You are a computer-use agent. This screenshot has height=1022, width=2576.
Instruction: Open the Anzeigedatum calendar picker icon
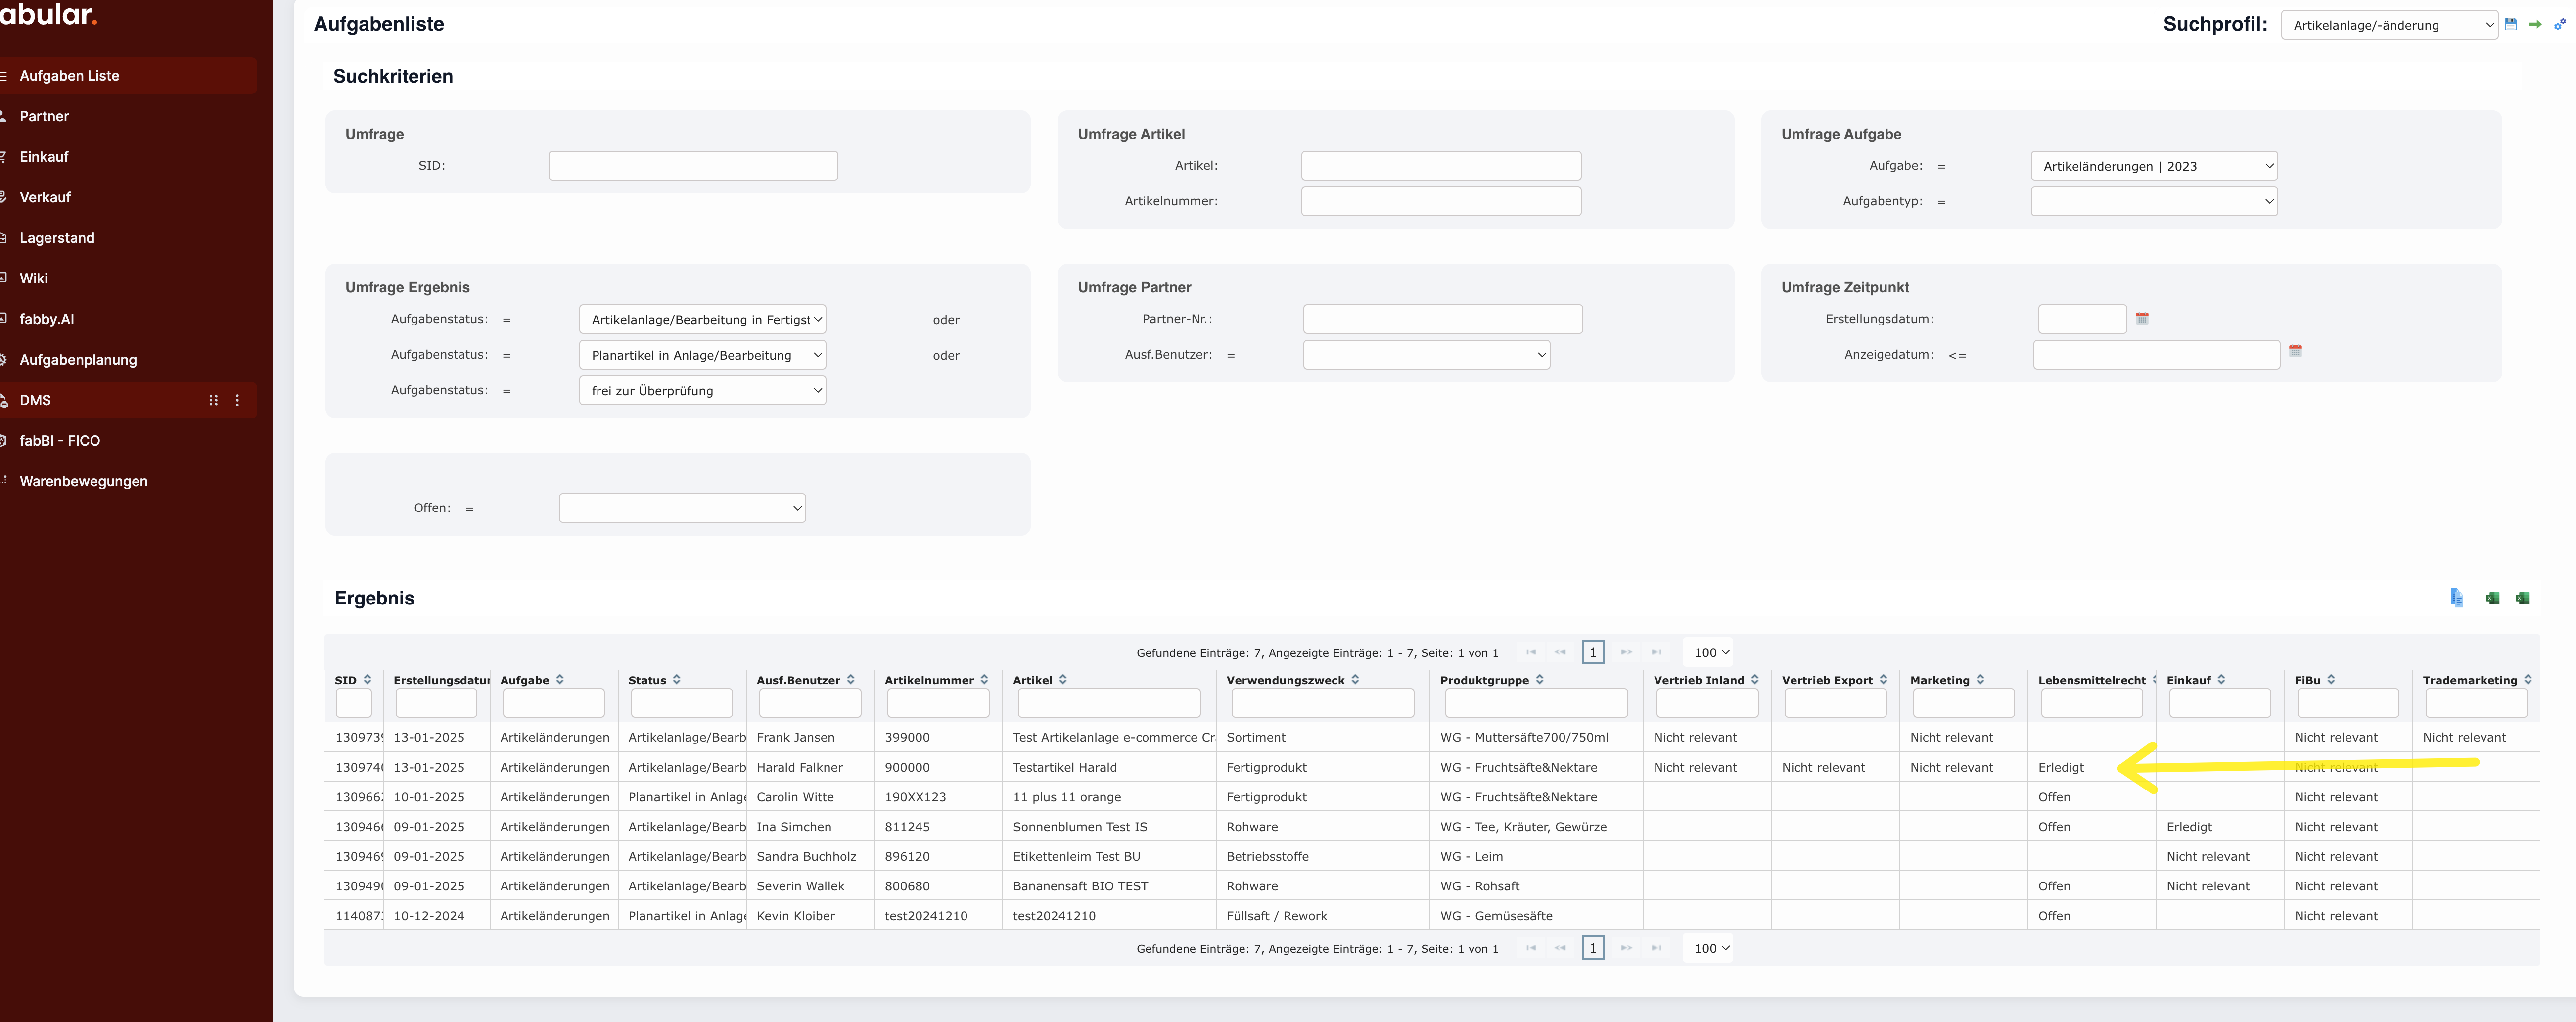click(x=2296, y=351)
